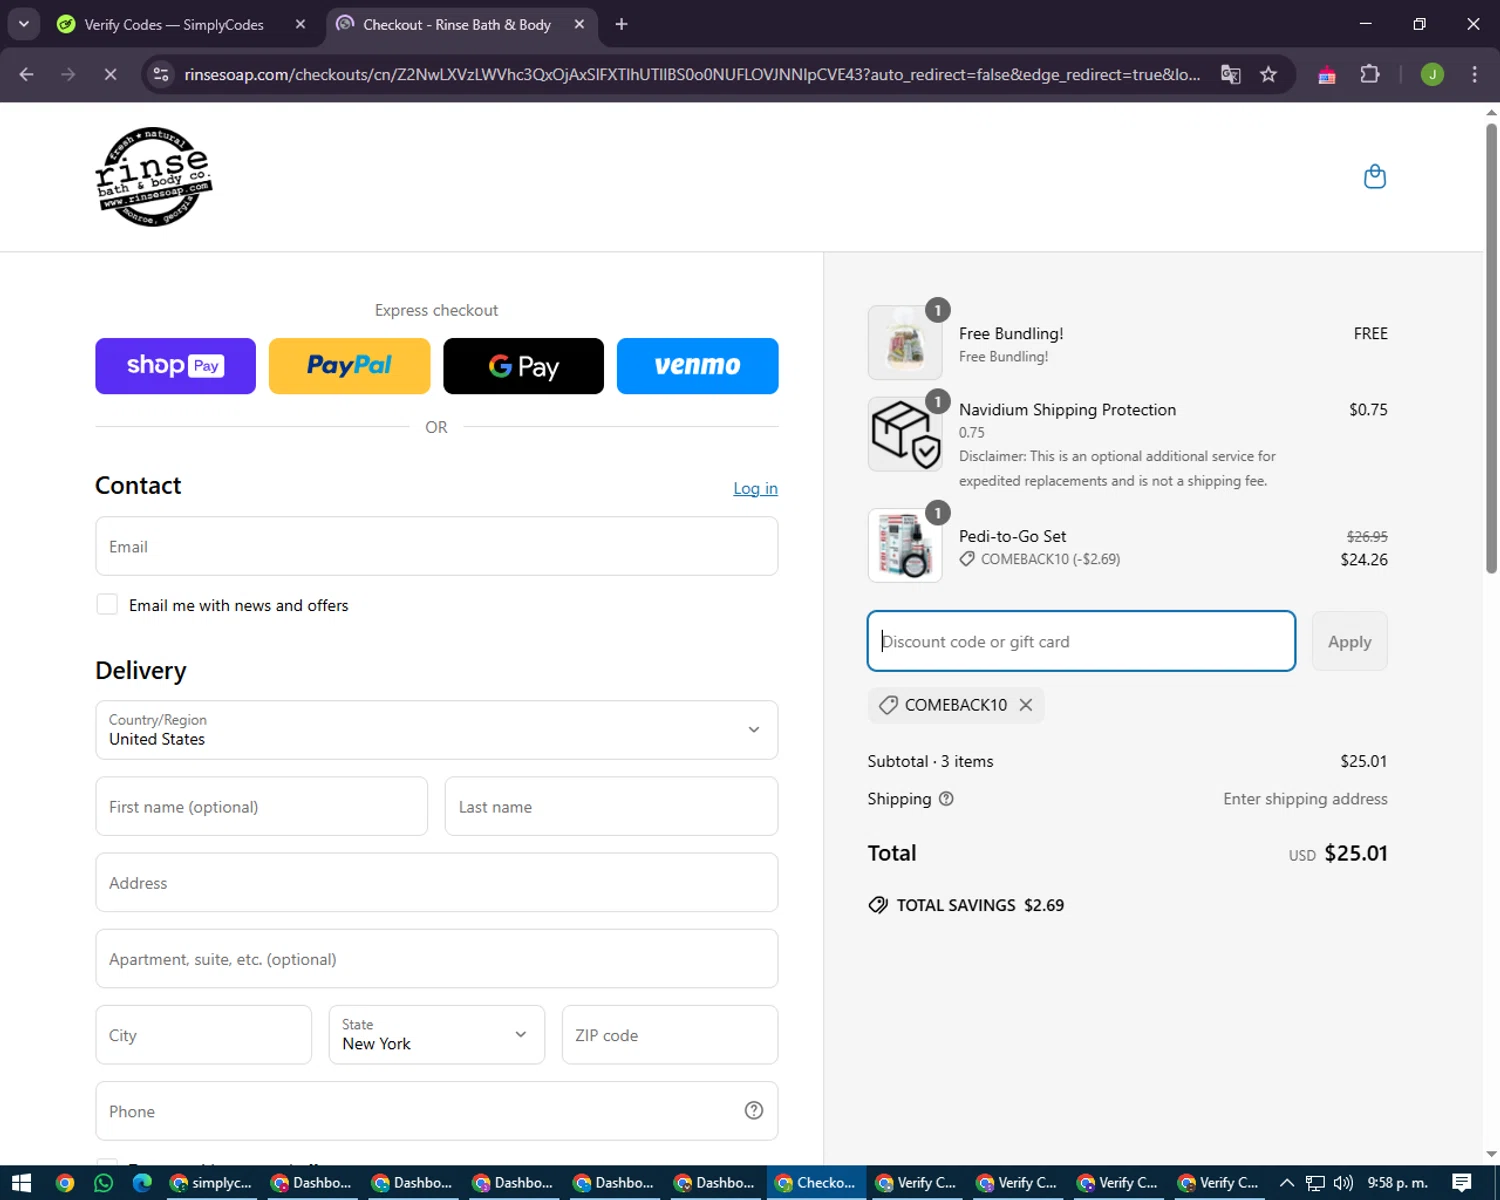The height and width of the screenshot is (1200, 1500).
Task: Open Microsoft Edge from the taskbar
Action: [x=142, y=1183]
